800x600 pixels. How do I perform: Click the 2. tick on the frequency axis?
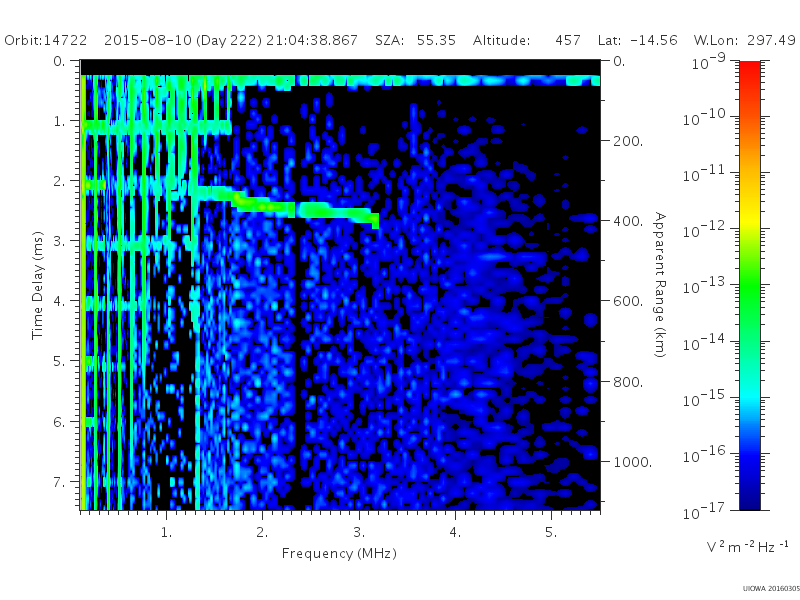click(x=262, y=533)
